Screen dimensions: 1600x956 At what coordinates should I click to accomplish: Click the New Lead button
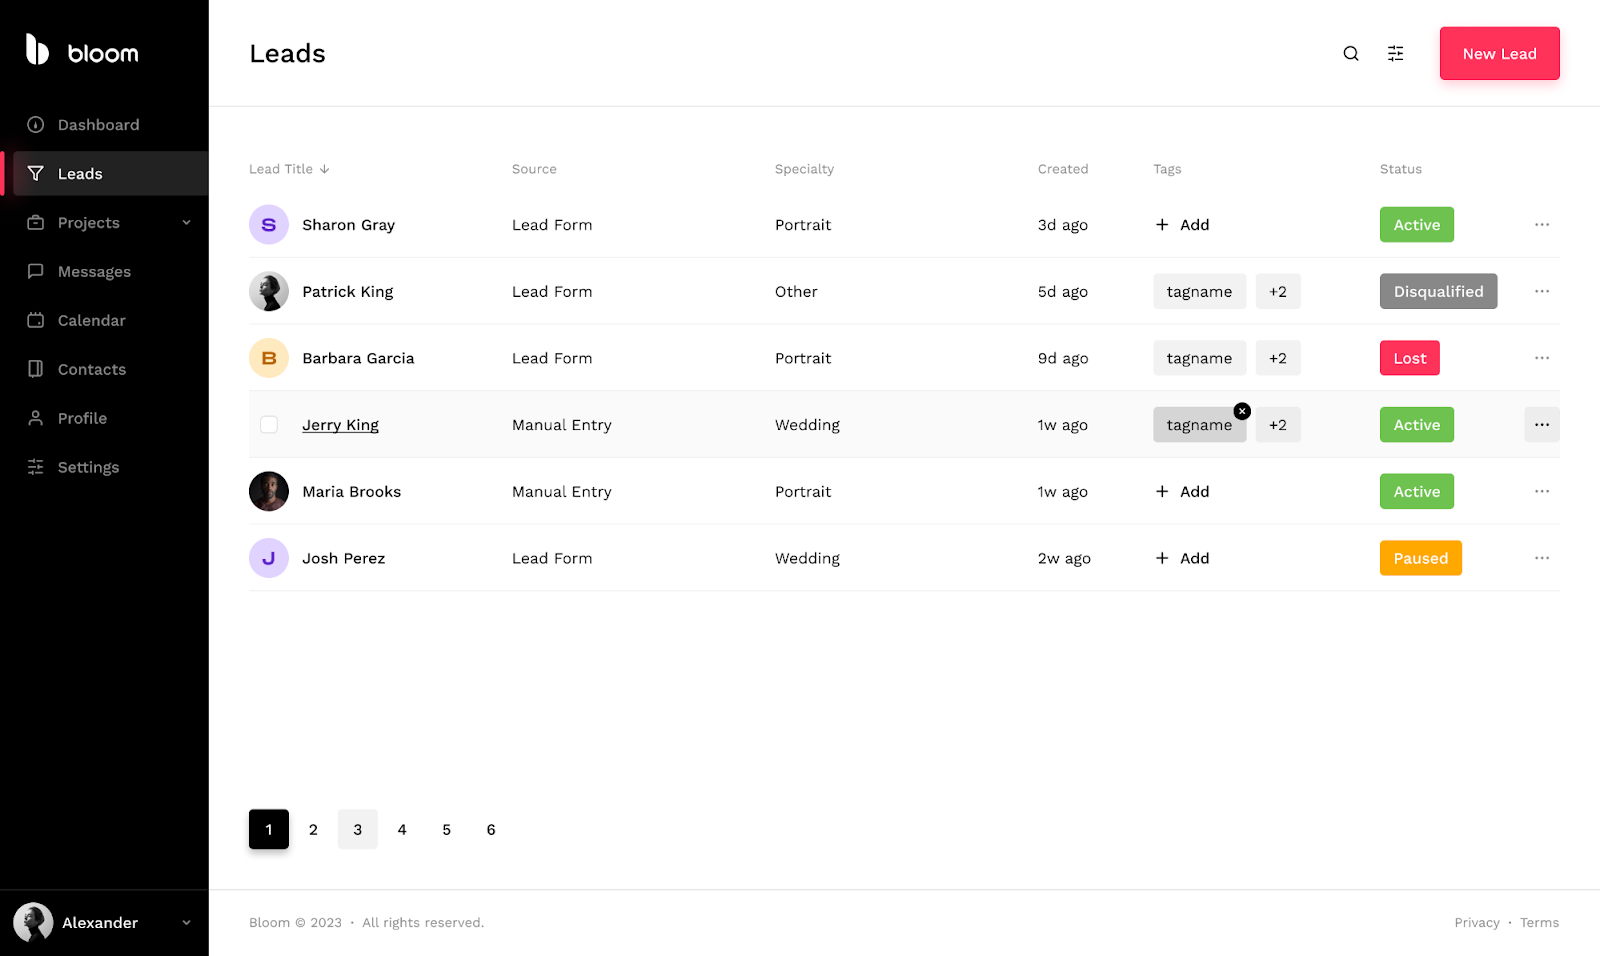pos(1498,54)
